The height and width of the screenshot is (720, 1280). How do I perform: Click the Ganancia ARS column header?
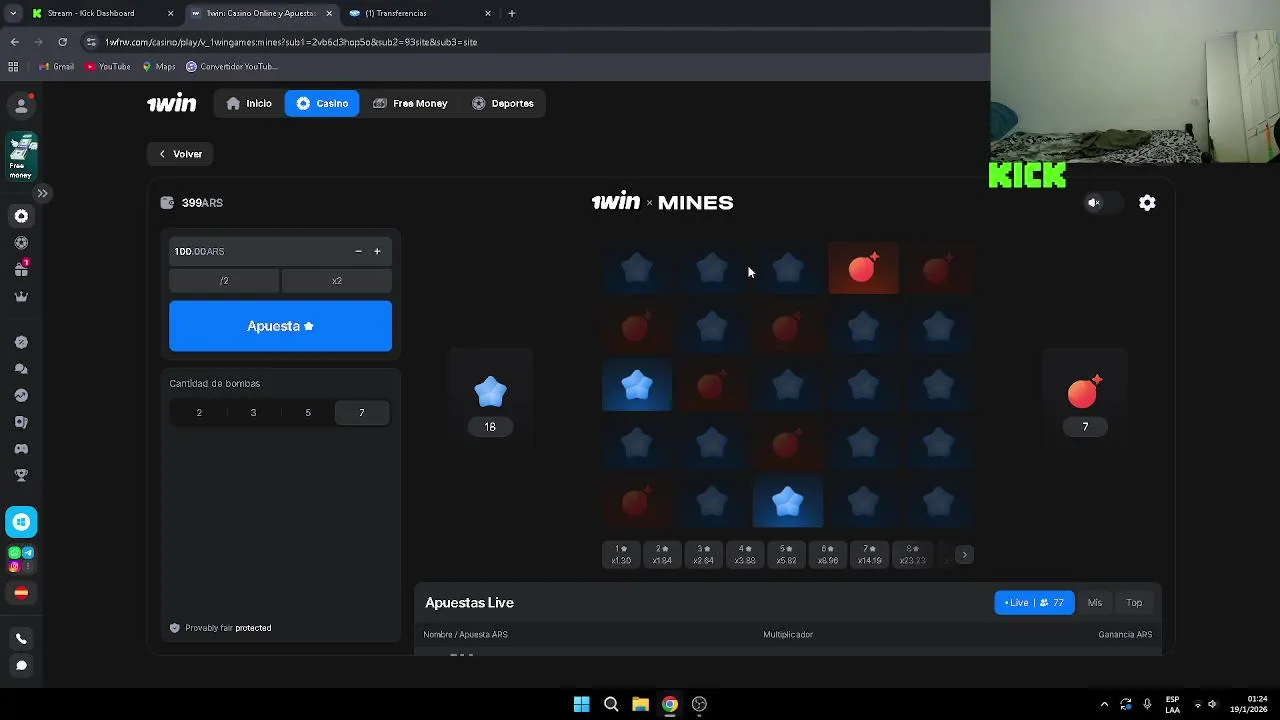[1125, 635]
